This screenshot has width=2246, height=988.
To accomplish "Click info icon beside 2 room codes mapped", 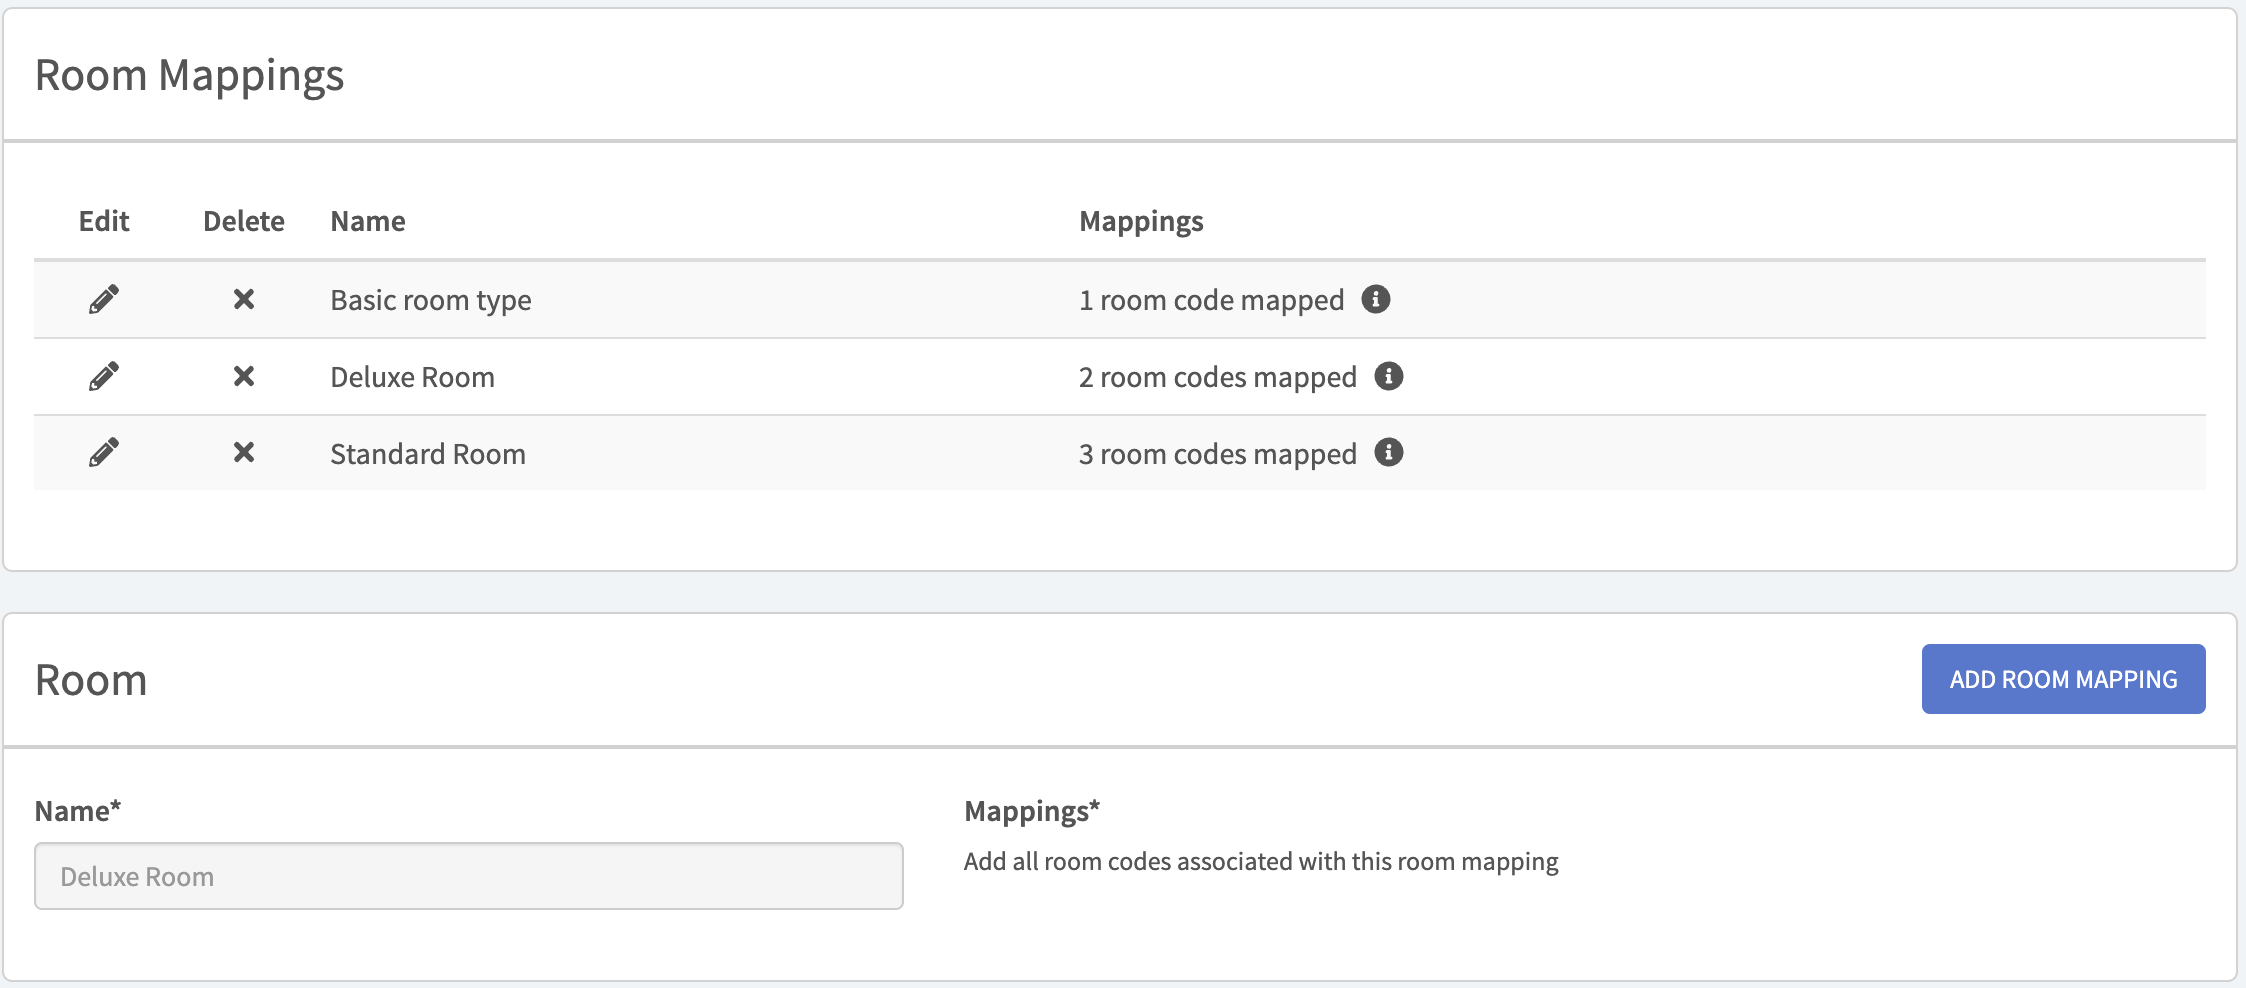I will point(1389,376).
